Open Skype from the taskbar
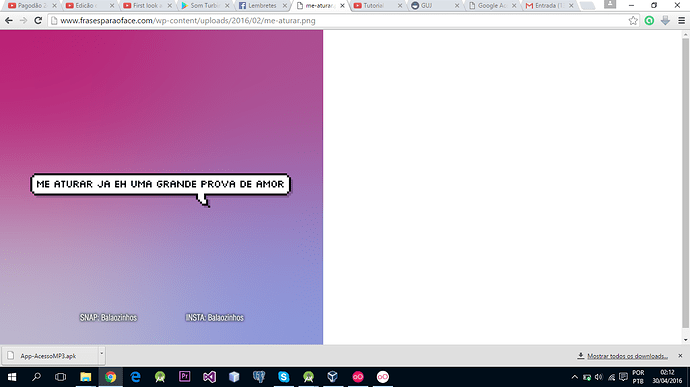This screenshot has height=387, width=690. [283, 377]
